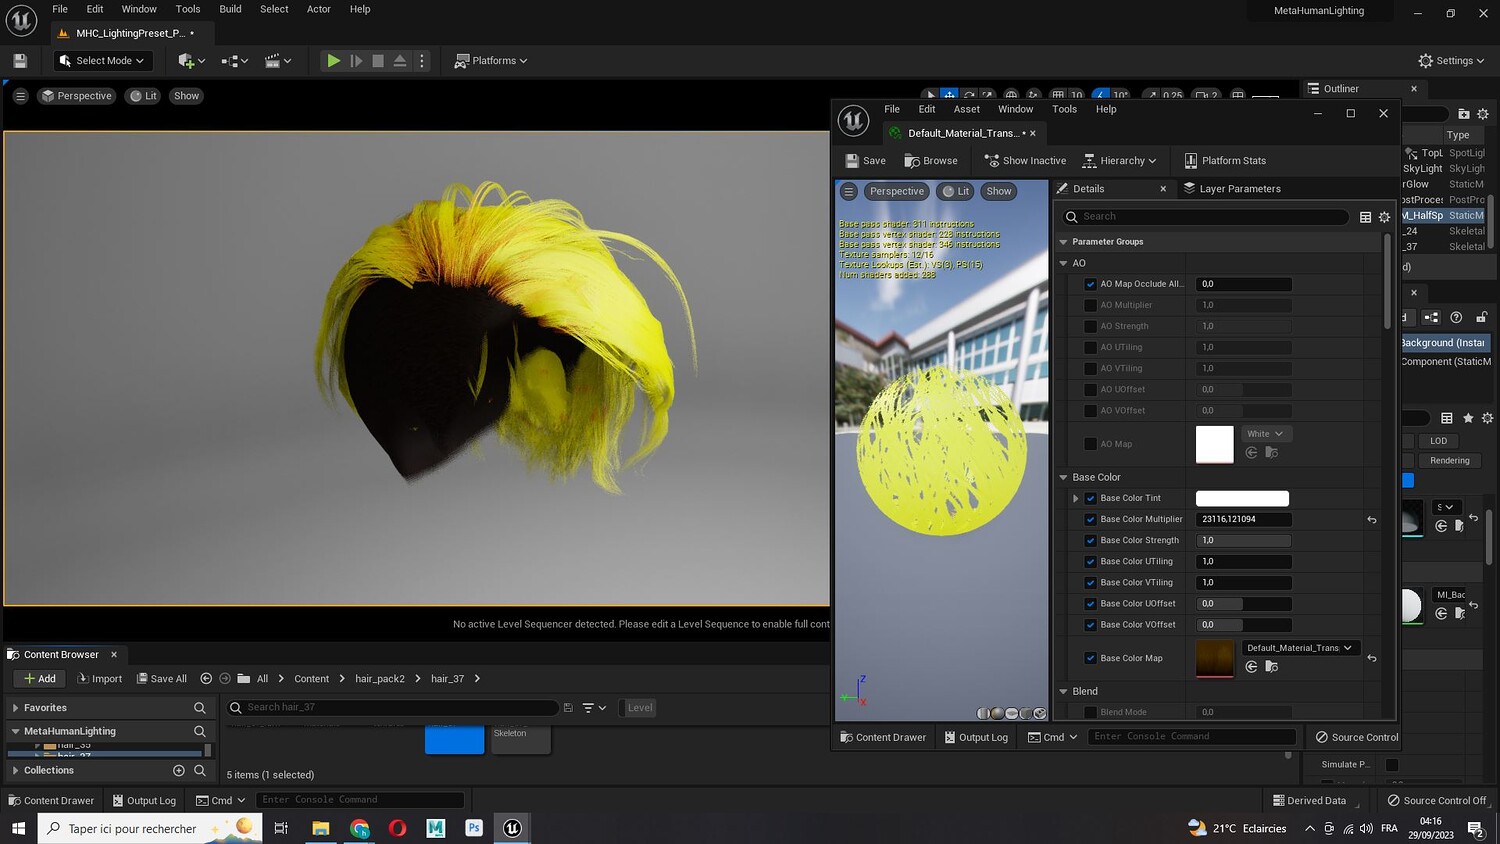Viewport: 1500px width, 844px height.
Task: Open Platform Stats panel
Action: coord(1225,161)
